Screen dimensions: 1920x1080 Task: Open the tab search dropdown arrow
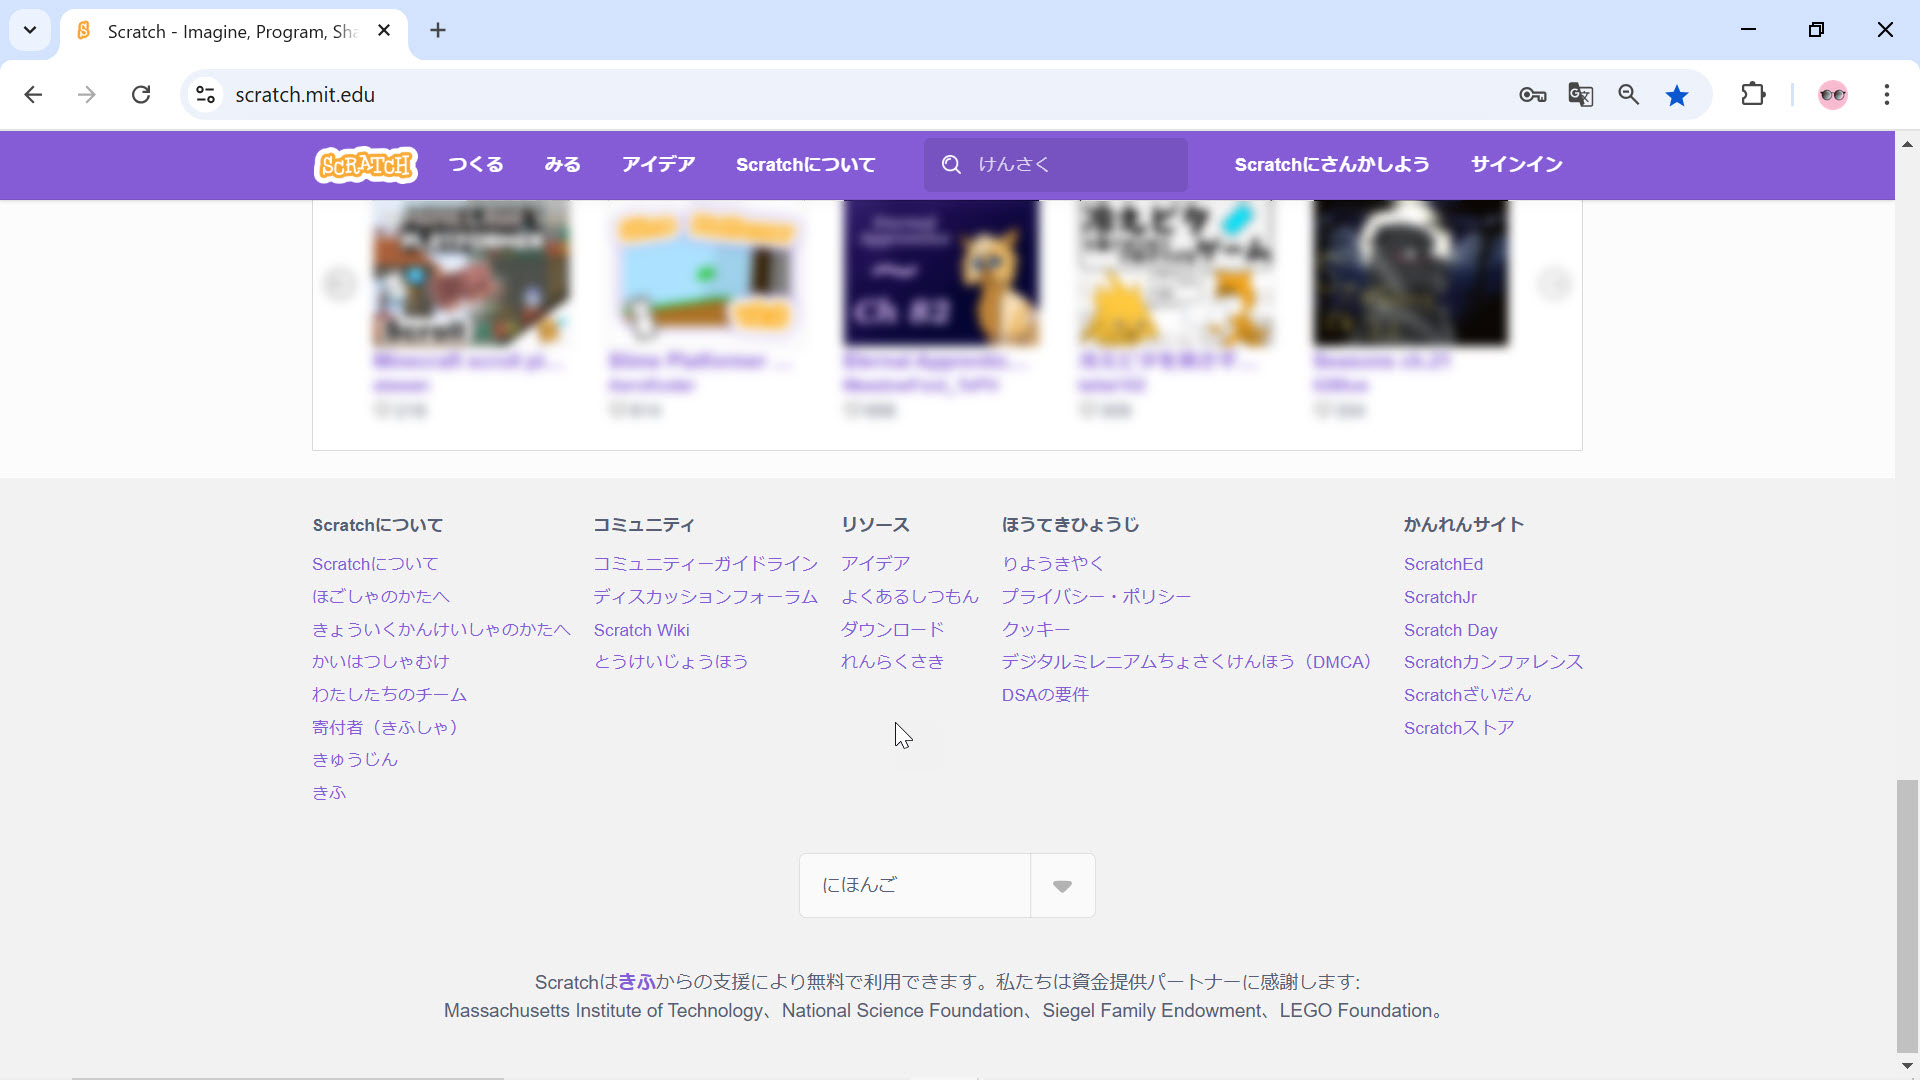[30, 31]
